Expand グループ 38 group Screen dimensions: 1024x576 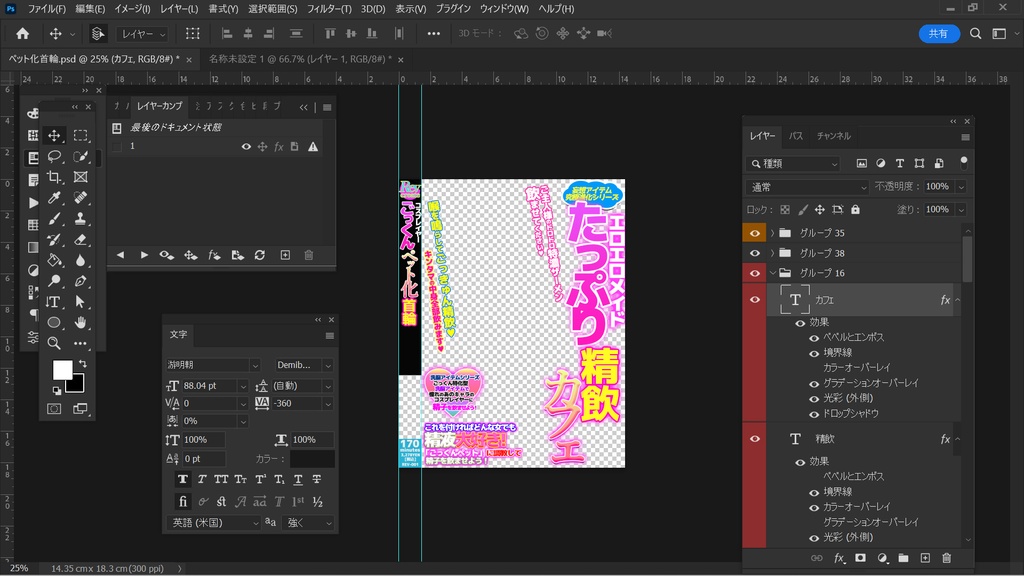tap(772, 253)
